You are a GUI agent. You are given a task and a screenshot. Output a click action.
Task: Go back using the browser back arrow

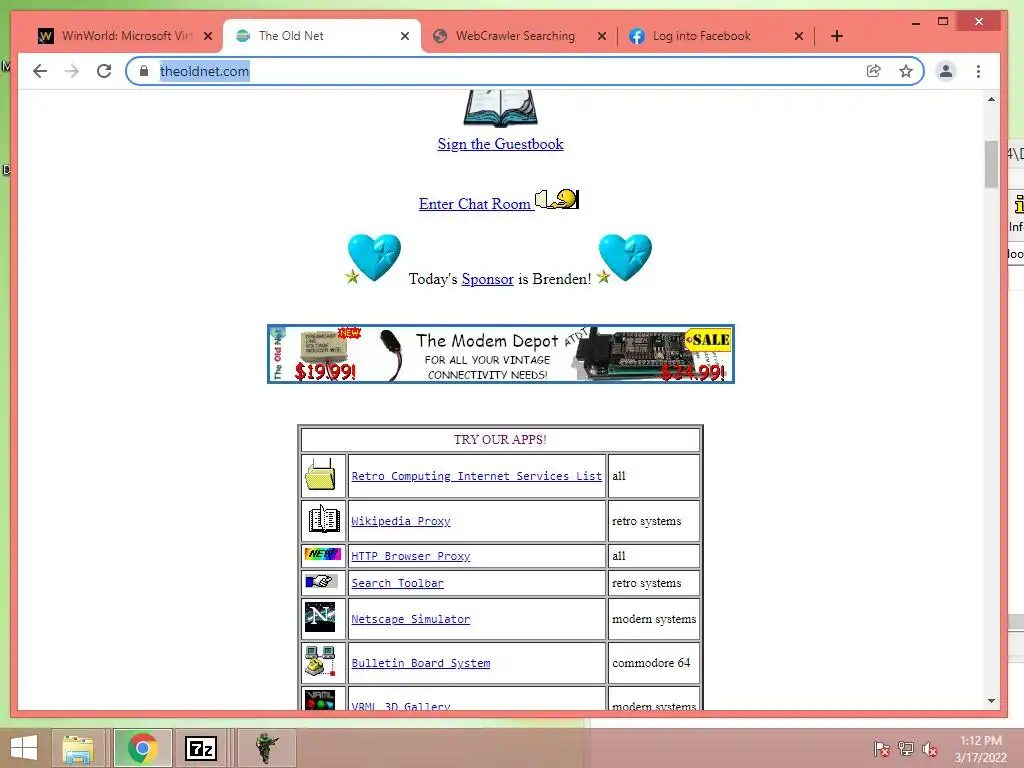tap(40, 71)
